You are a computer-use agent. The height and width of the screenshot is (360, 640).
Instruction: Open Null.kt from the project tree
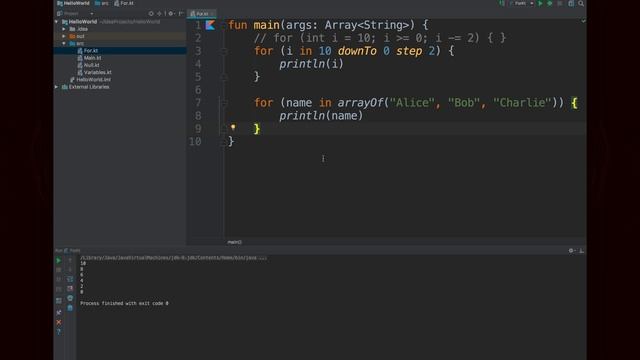tap(91, 65)
